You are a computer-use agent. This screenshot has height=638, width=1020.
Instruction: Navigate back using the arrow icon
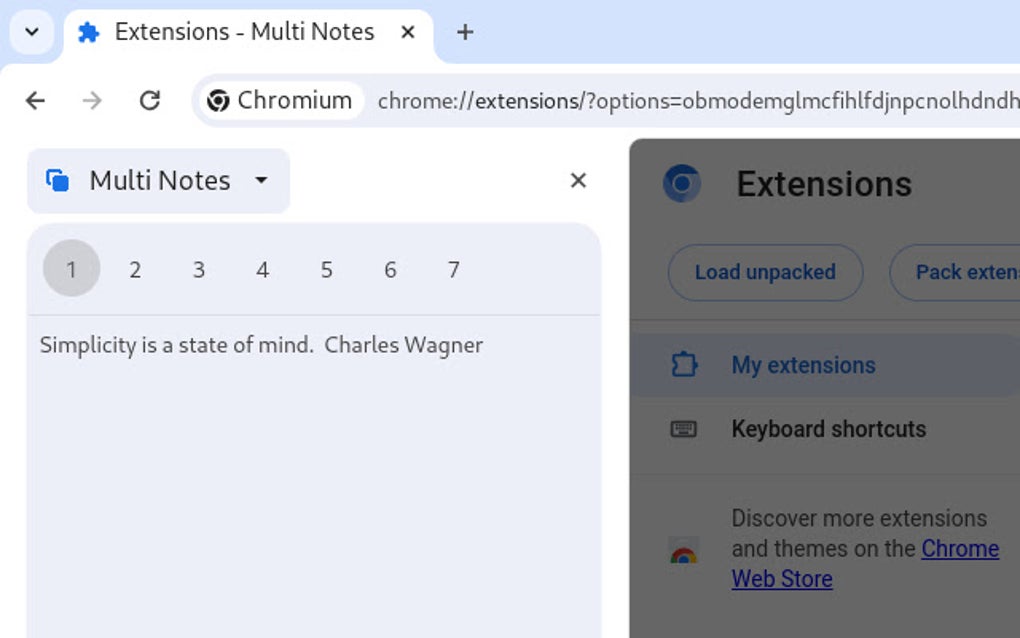(x=36, y=100)
